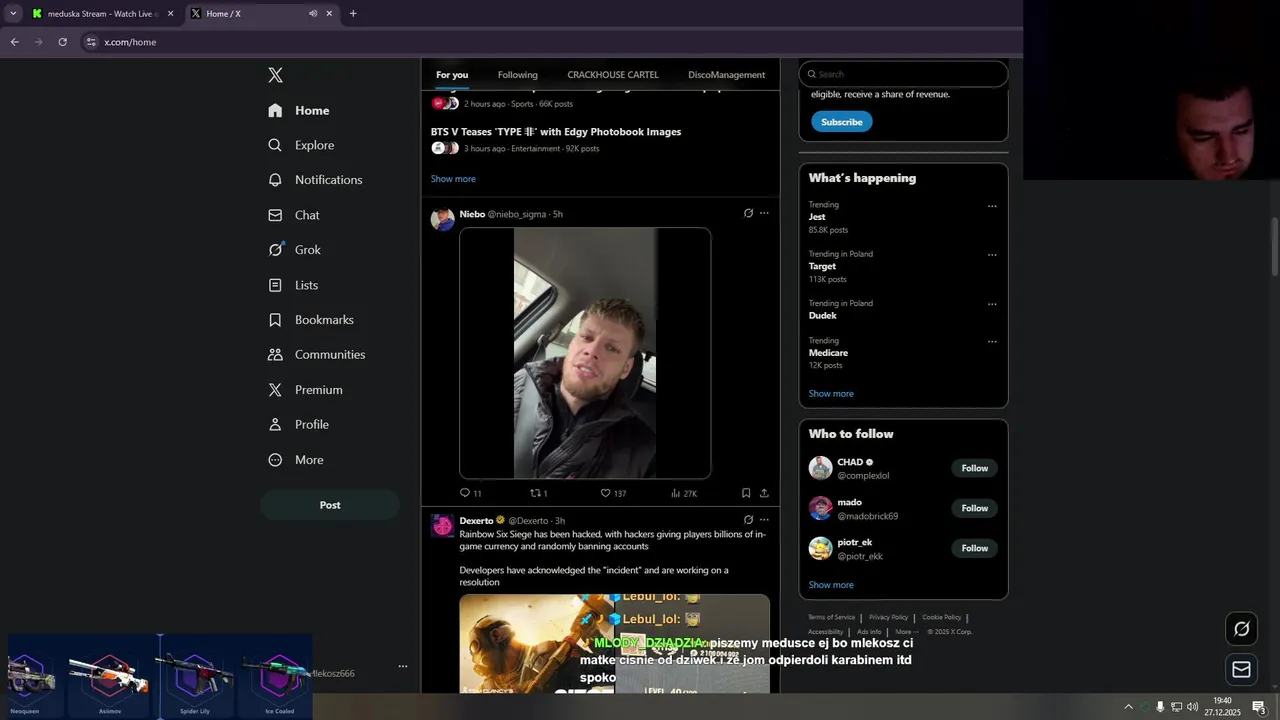Viewport: 1280px width, 720px height.
Task: Open Niebo's profile avatar
Action: coord(442,219)
